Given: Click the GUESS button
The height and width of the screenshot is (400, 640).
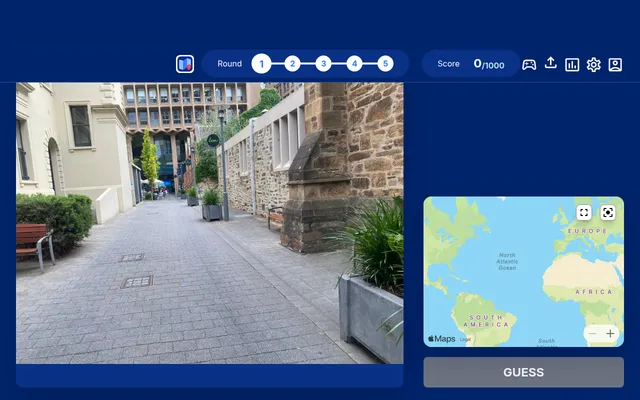Looking at the screenshot, I should tap(523, 372).
